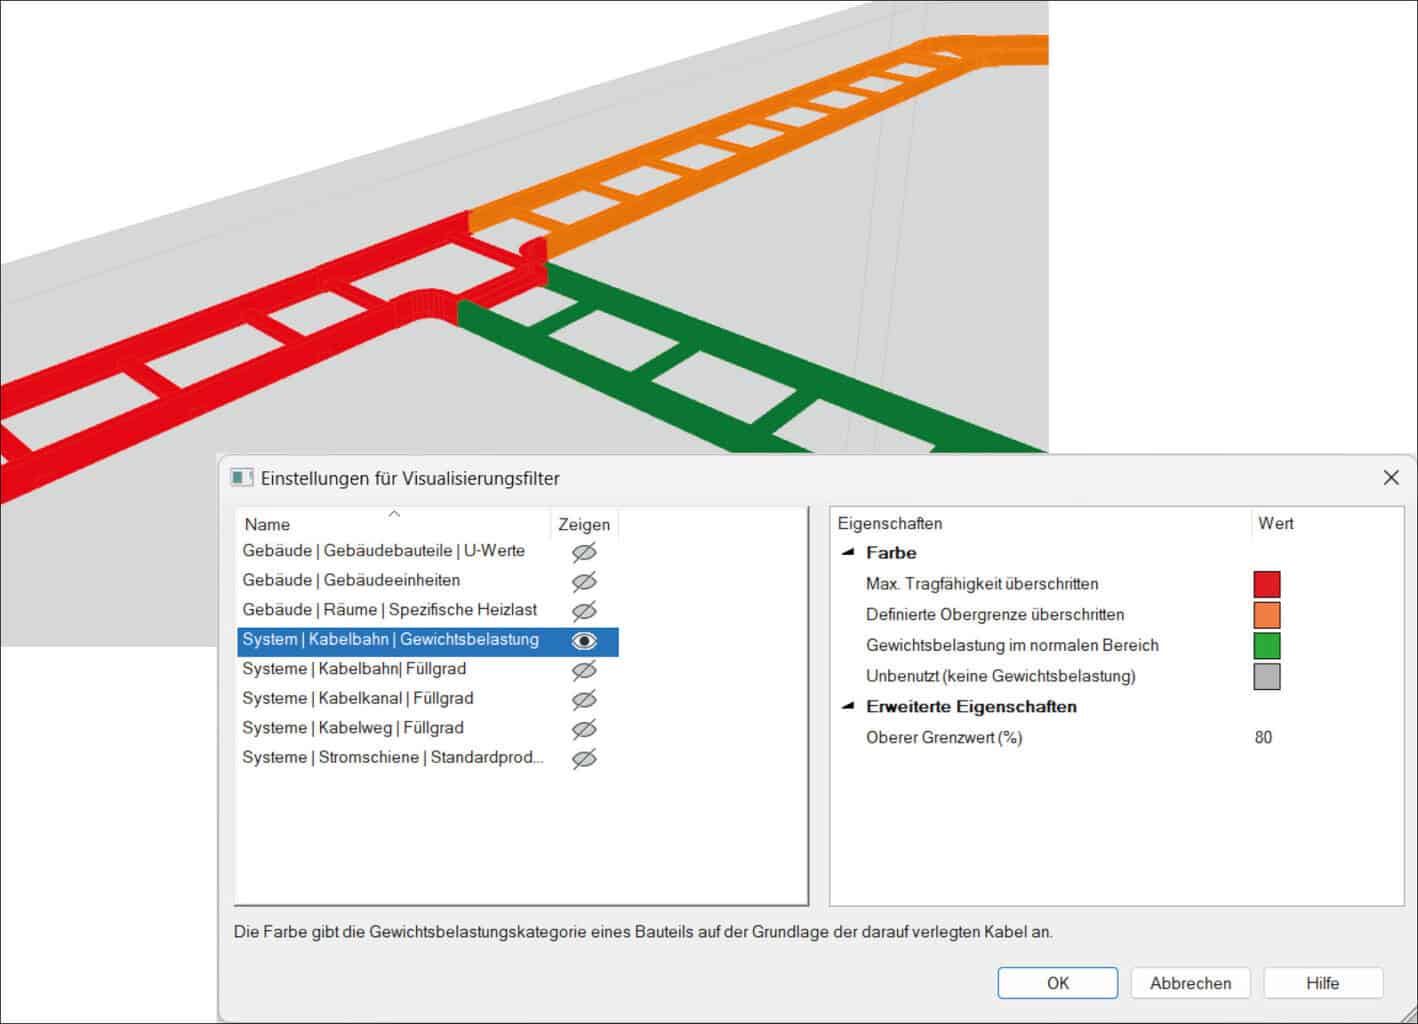Confirm settings with the OK button
Screen dimensions: 1418x1024
click(1057, 983)
